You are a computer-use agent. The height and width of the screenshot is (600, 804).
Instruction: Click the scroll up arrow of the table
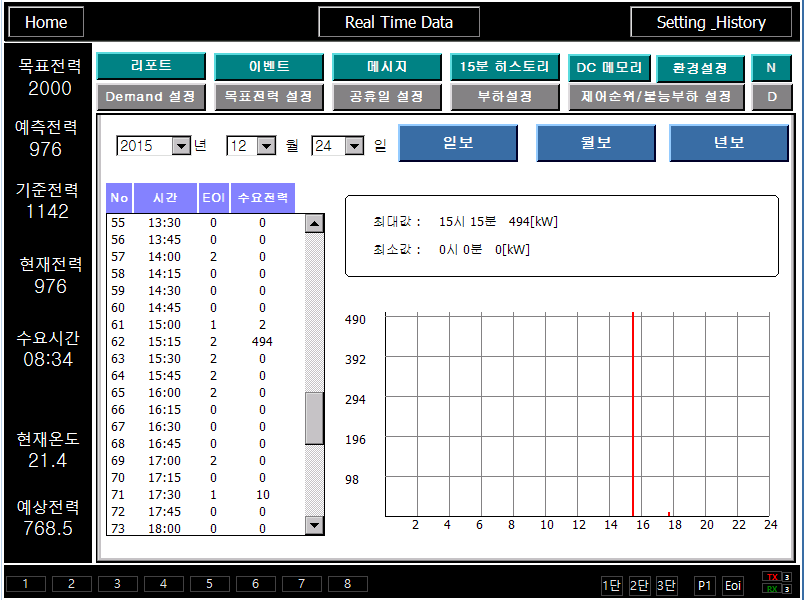[314, 224]
